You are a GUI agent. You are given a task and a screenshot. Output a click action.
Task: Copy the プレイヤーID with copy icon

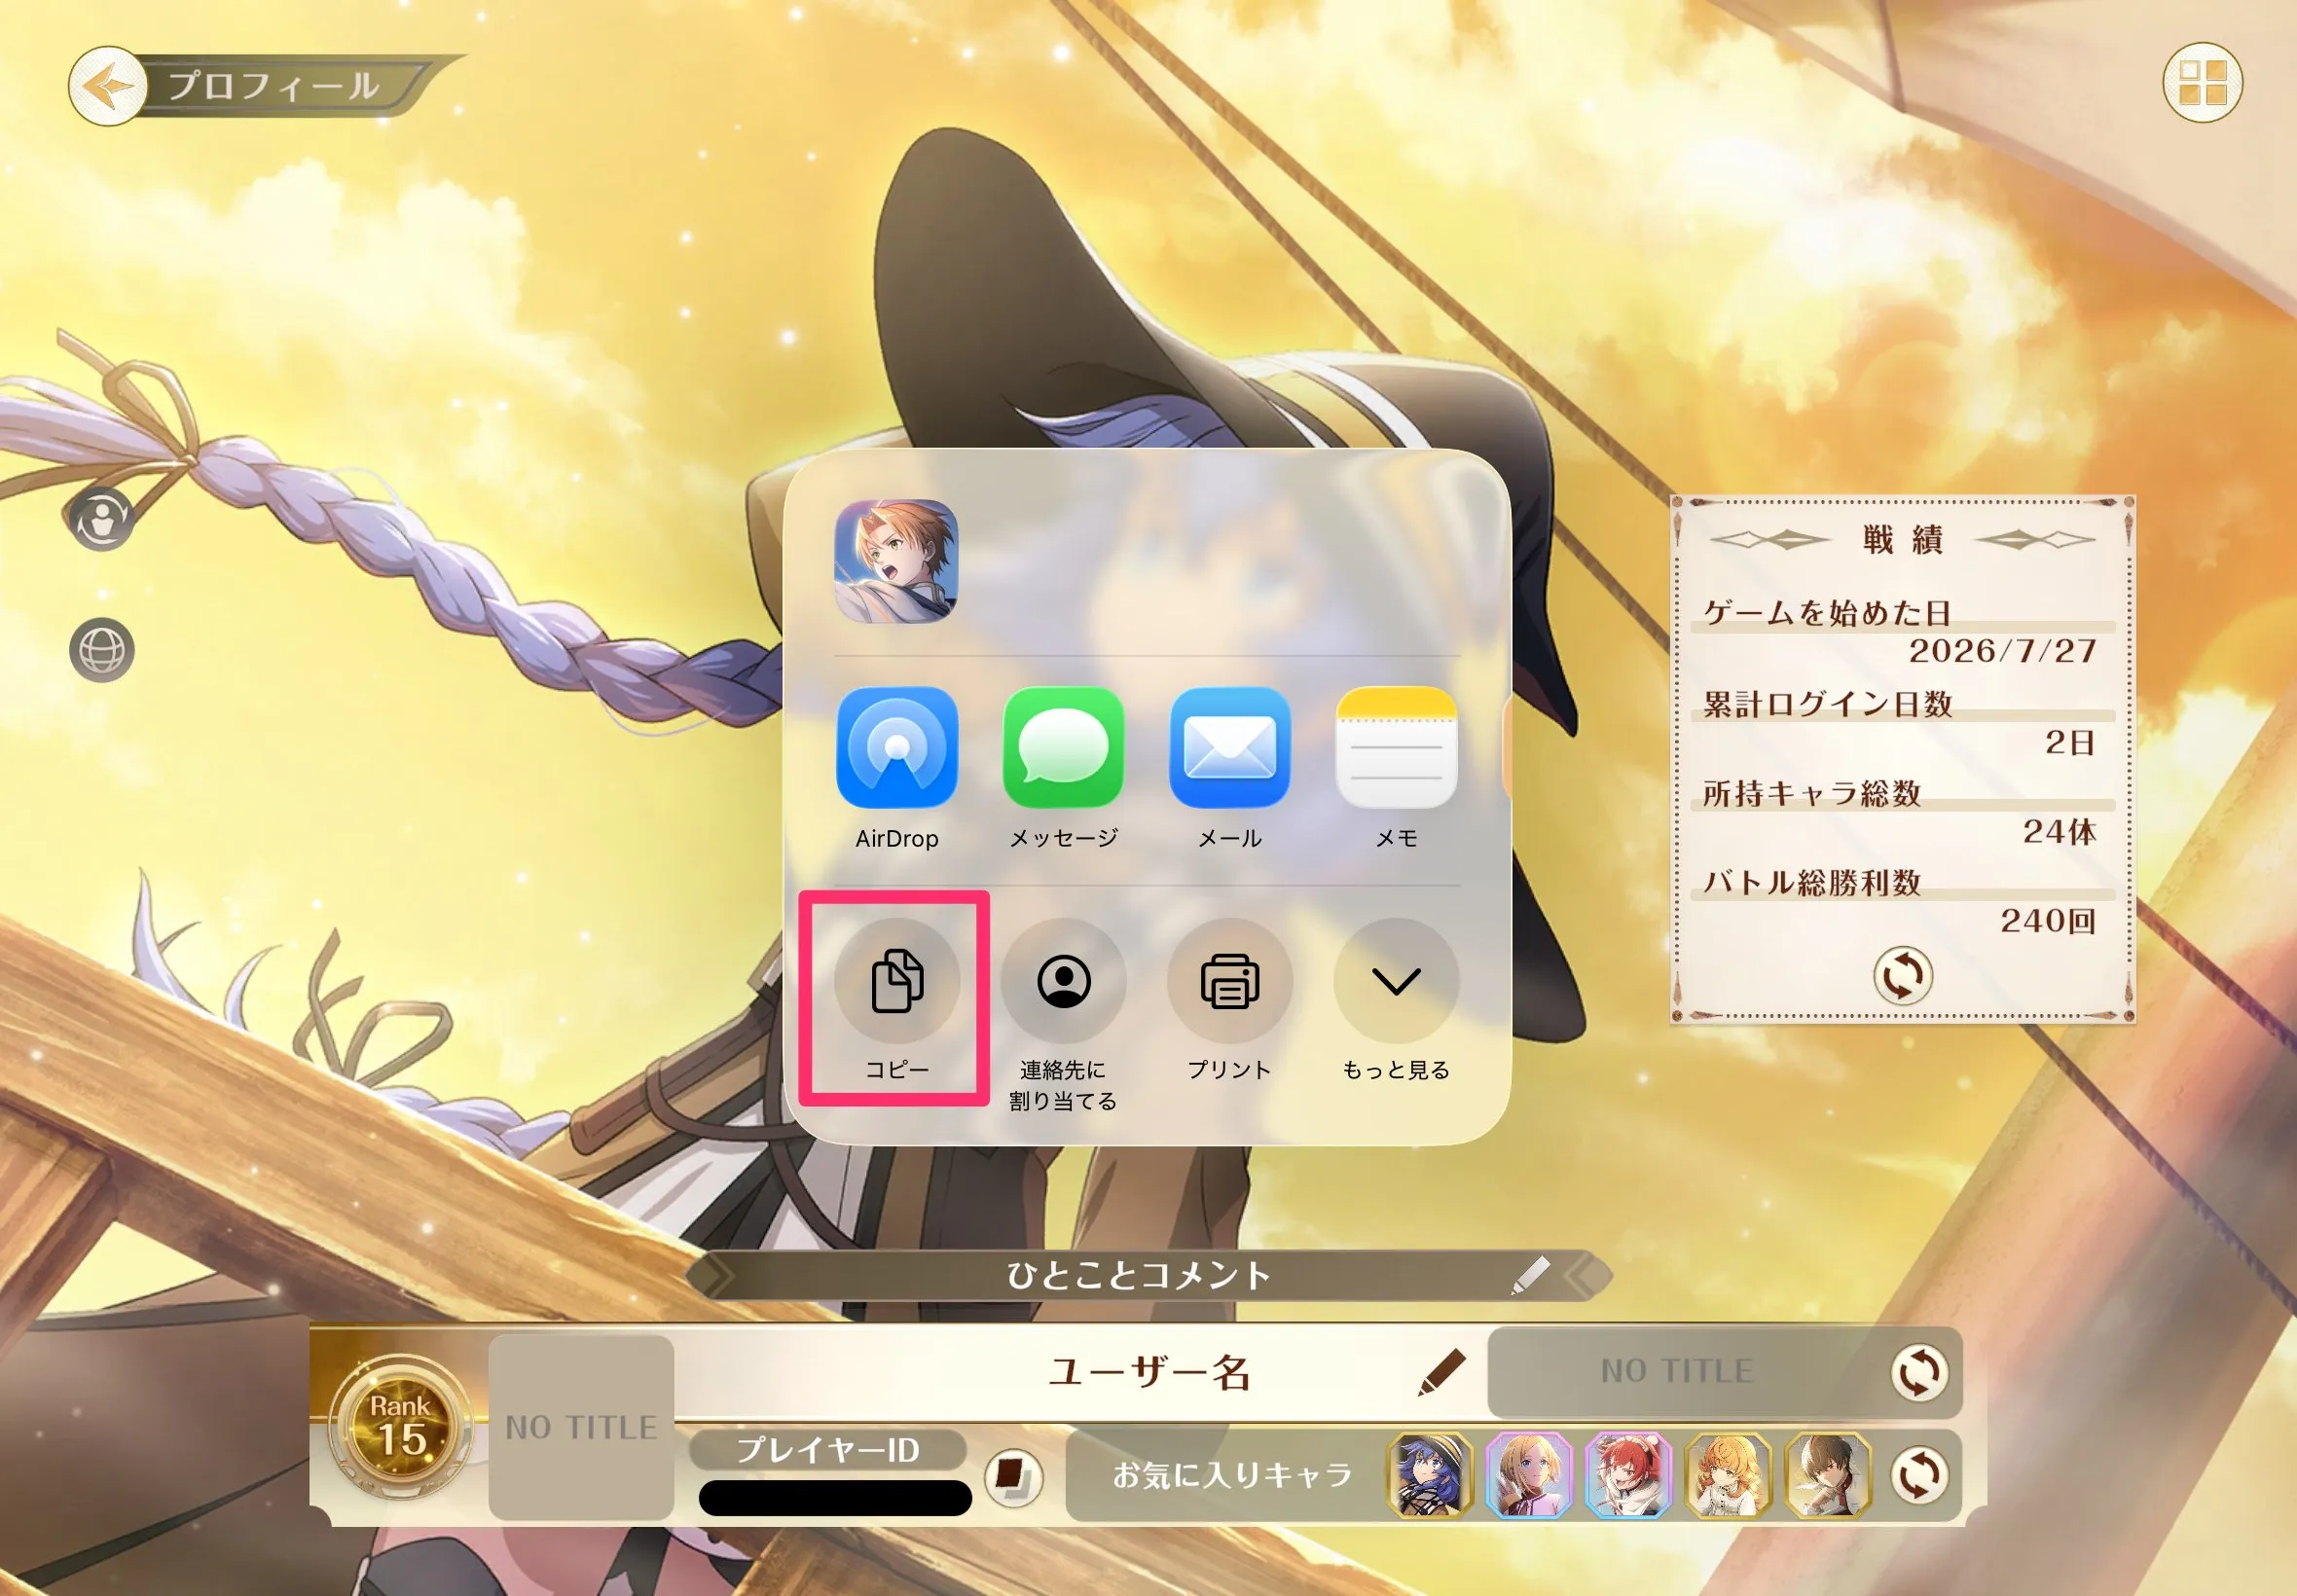pos(1013,1477)
